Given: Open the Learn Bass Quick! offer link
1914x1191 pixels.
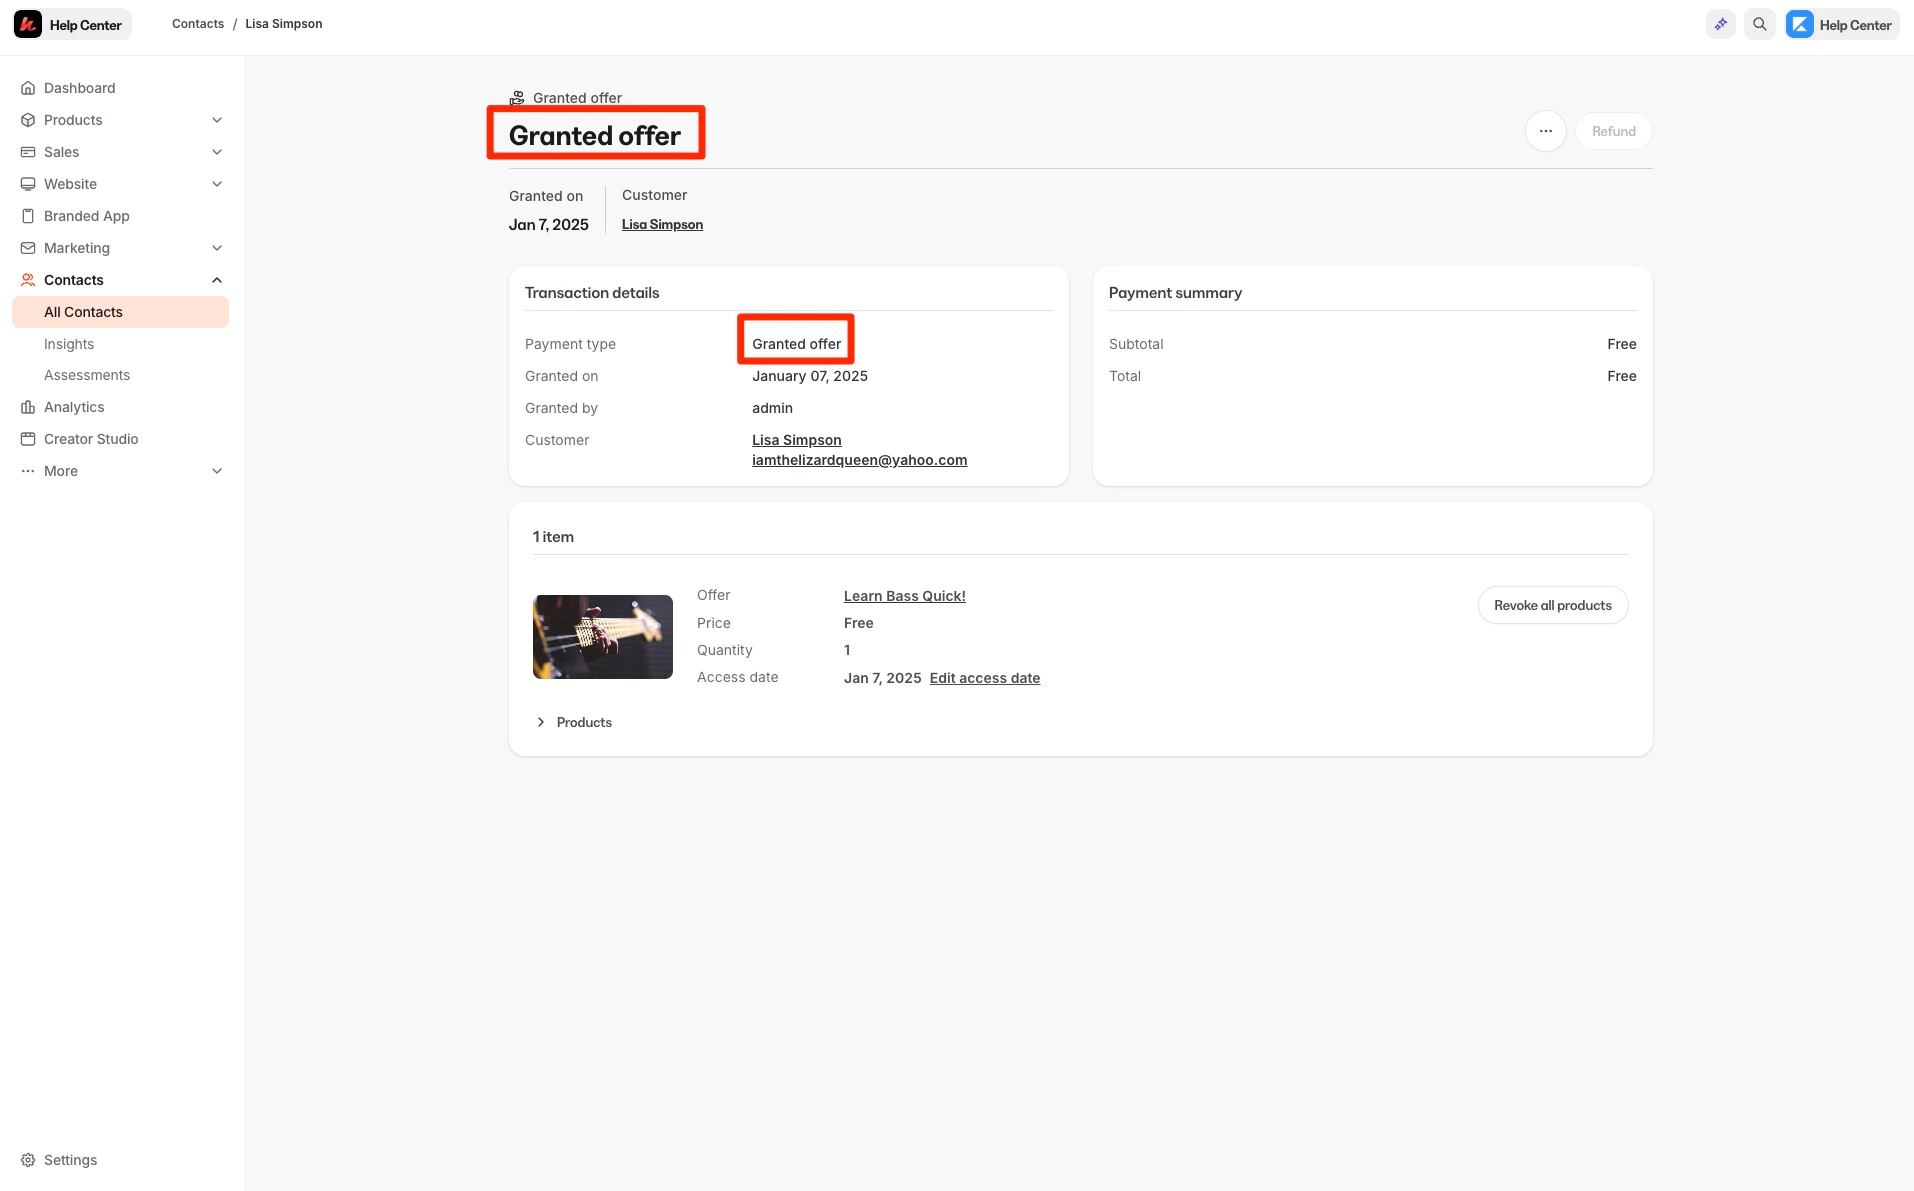Looking at the screenshot, I should (903, 595).
